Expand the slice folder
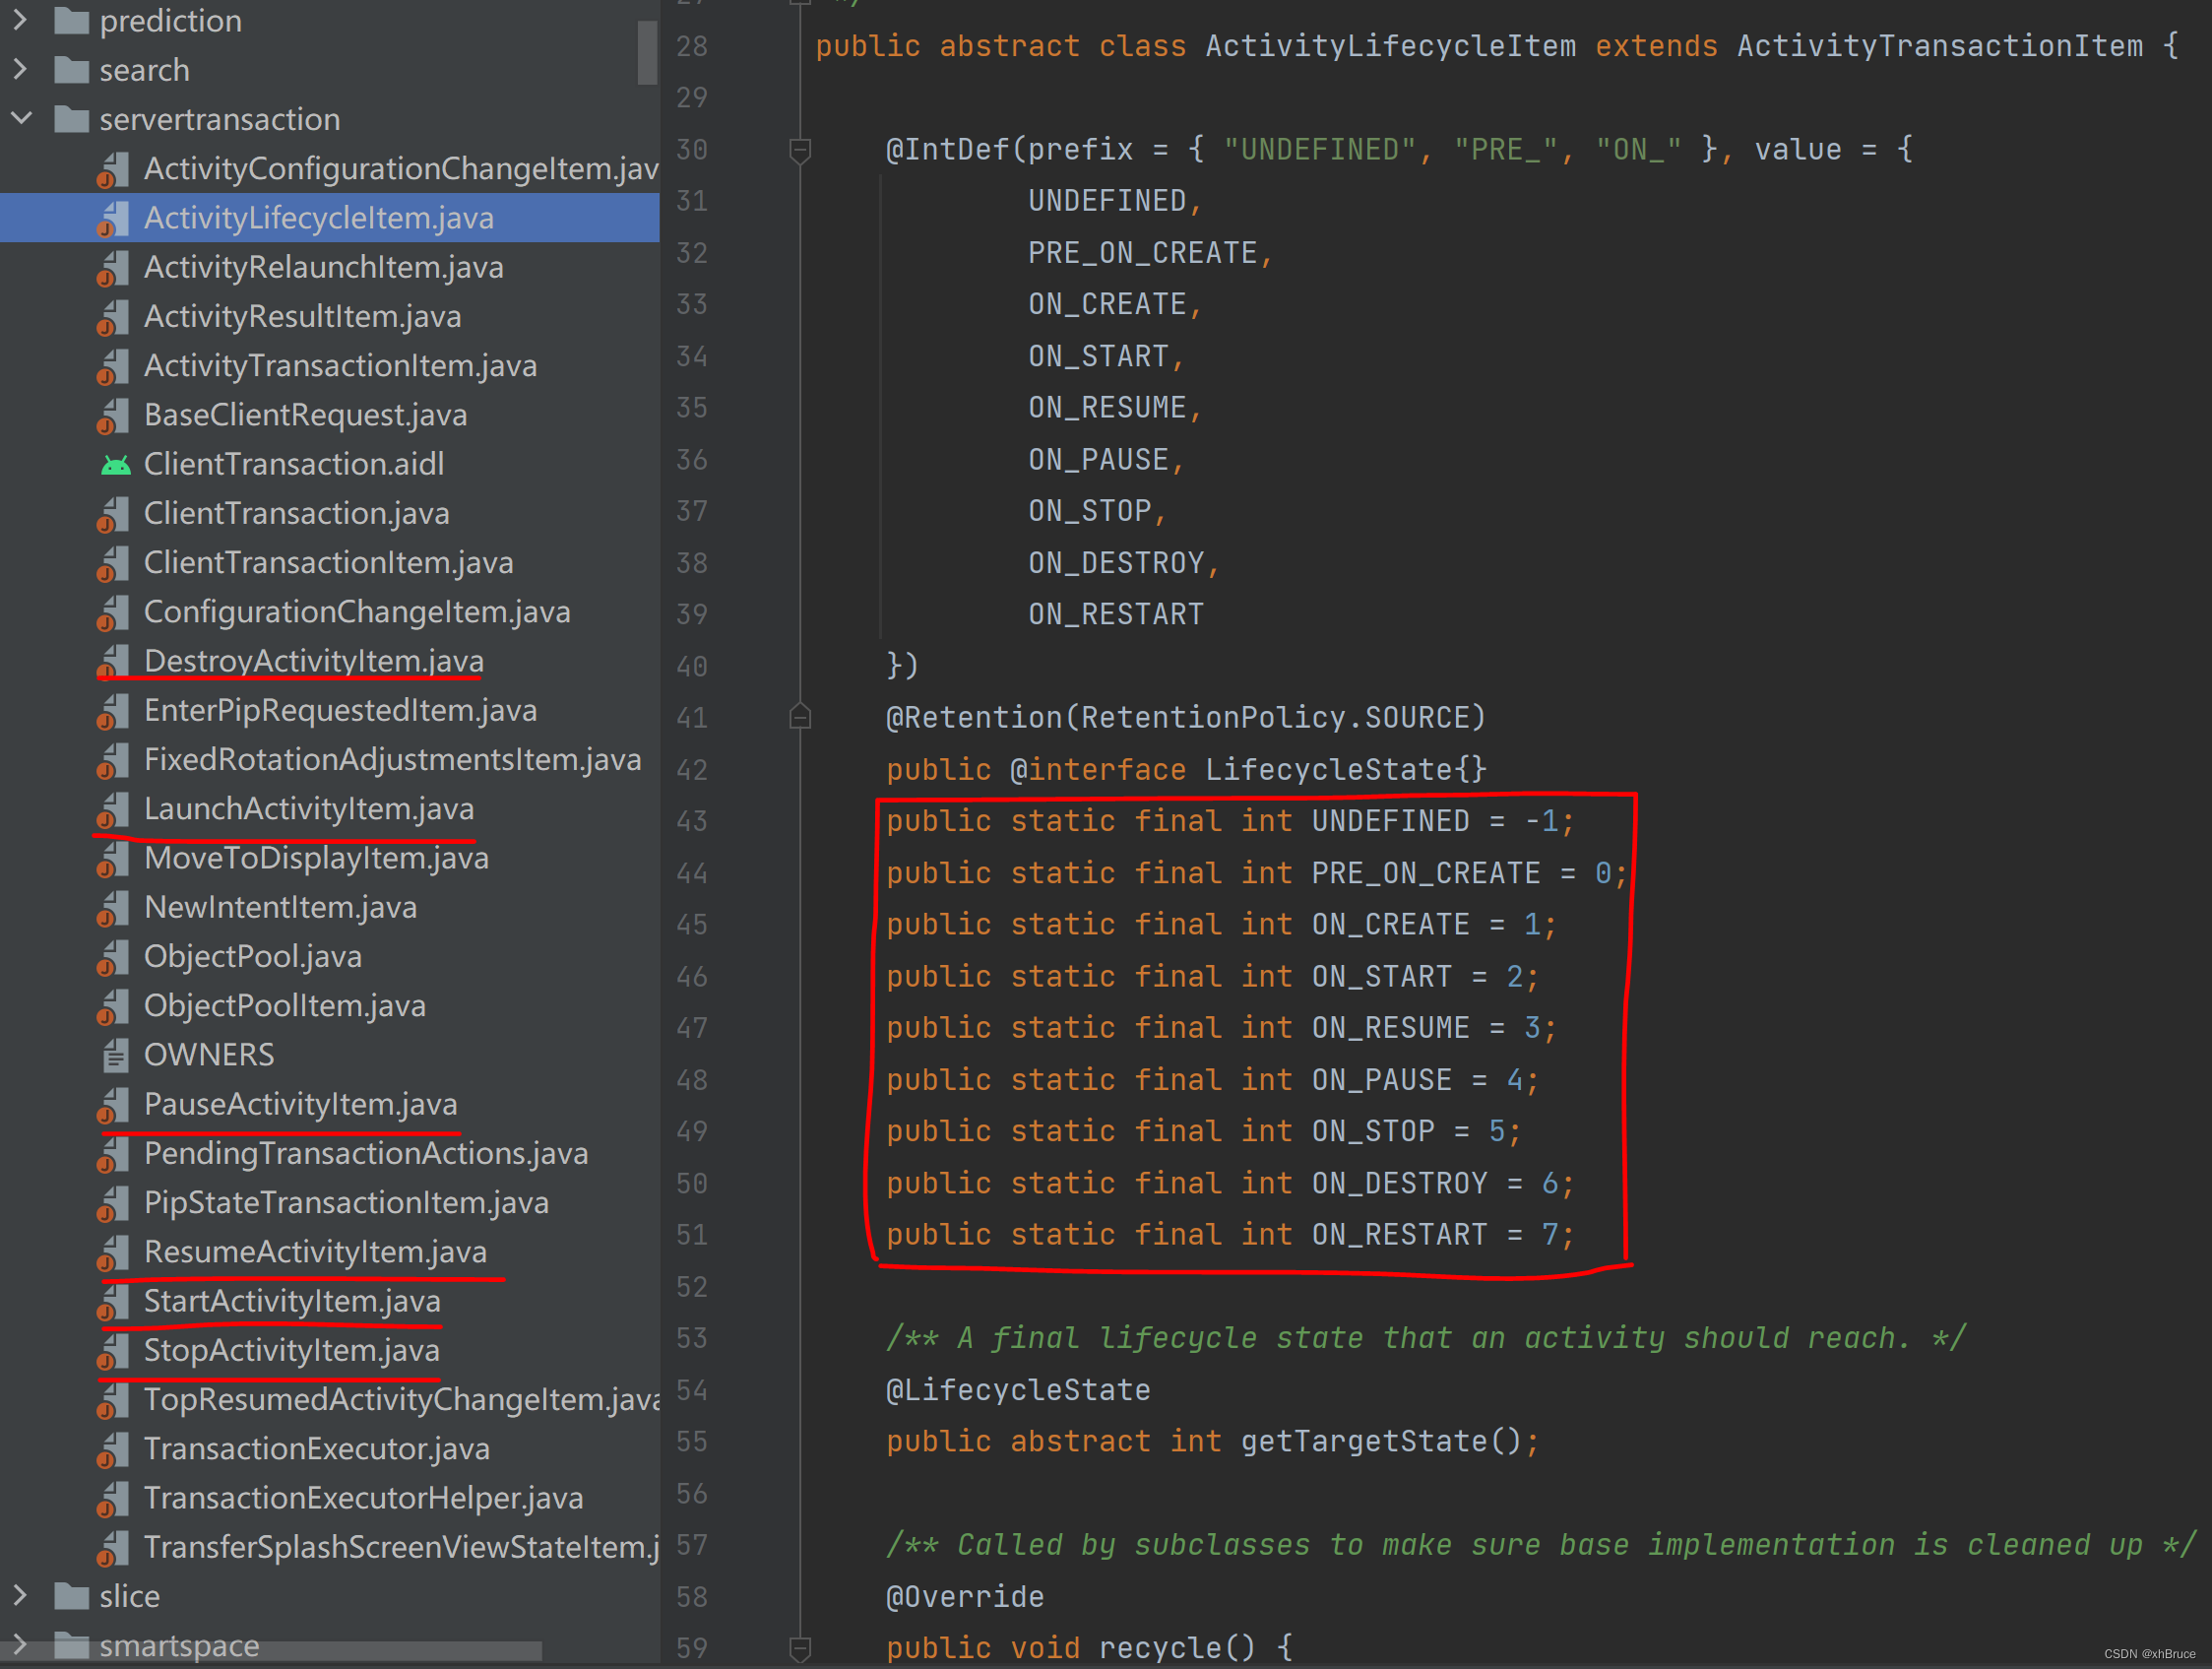This screenshot has height=1669, width=2212. [21, 1596]
